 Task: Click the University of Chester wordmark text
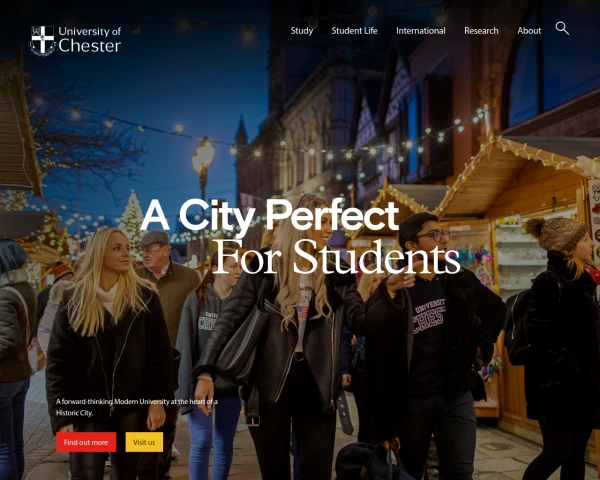click(90, 39)
